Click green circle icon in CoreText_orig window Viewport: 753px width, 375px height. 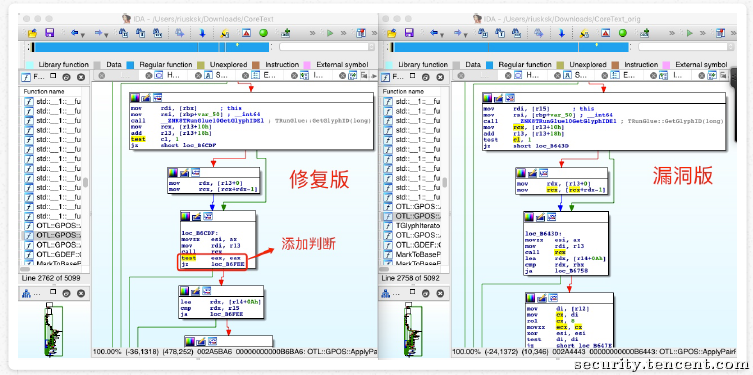point(622,33)
